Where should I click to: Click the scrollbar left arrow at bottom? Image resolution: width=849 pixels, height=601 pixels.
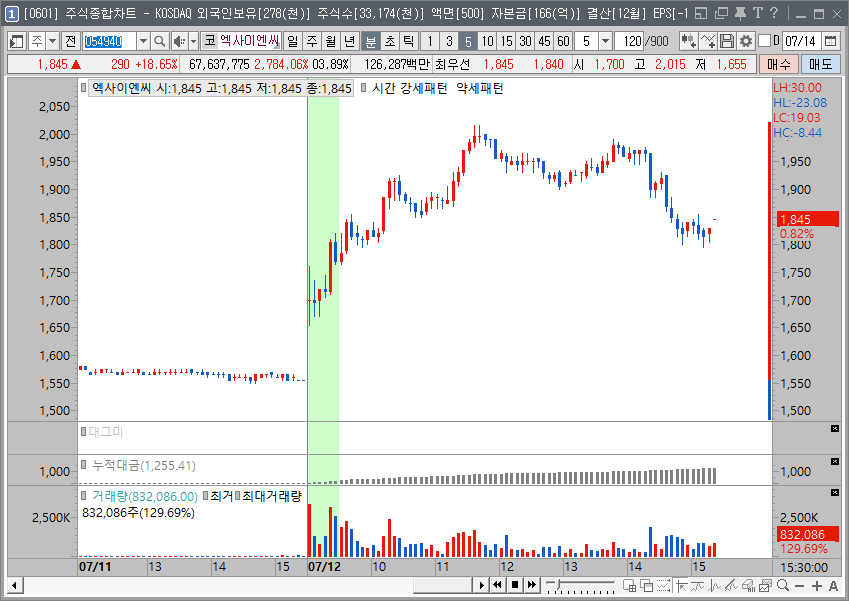[15, 585]
